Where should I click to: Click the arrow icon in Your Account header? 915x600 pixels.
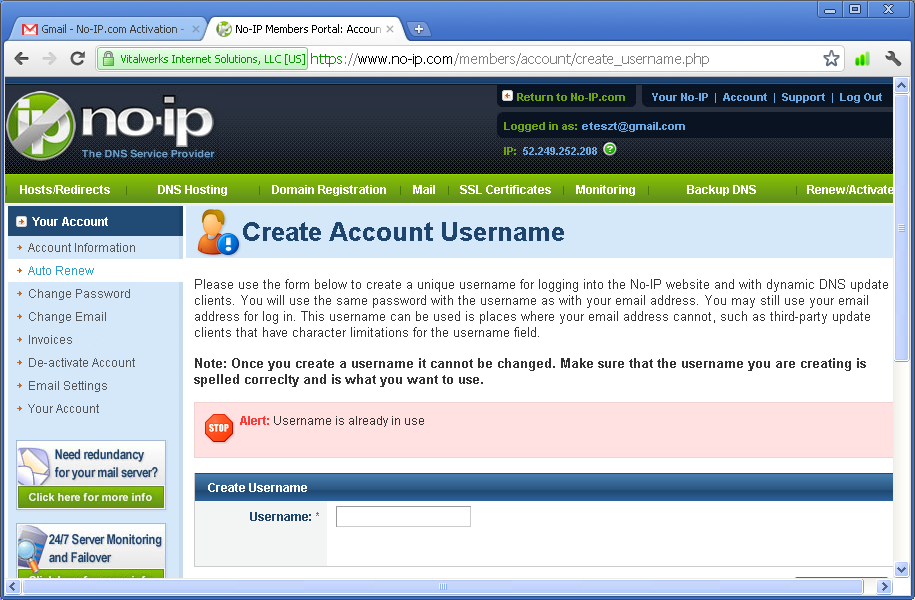pyautogui.click(x=22, y=222)
